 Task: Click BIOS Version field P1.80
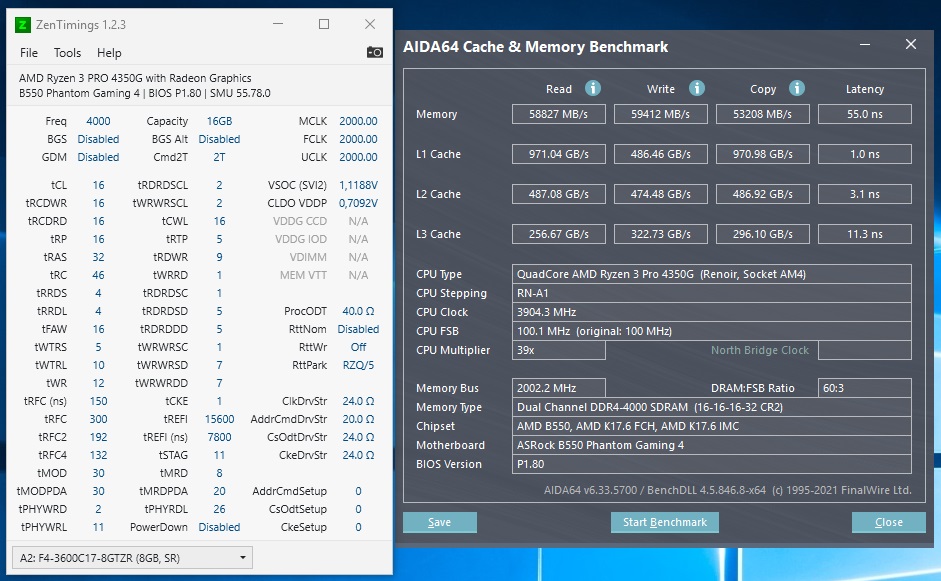pos(712,465)
